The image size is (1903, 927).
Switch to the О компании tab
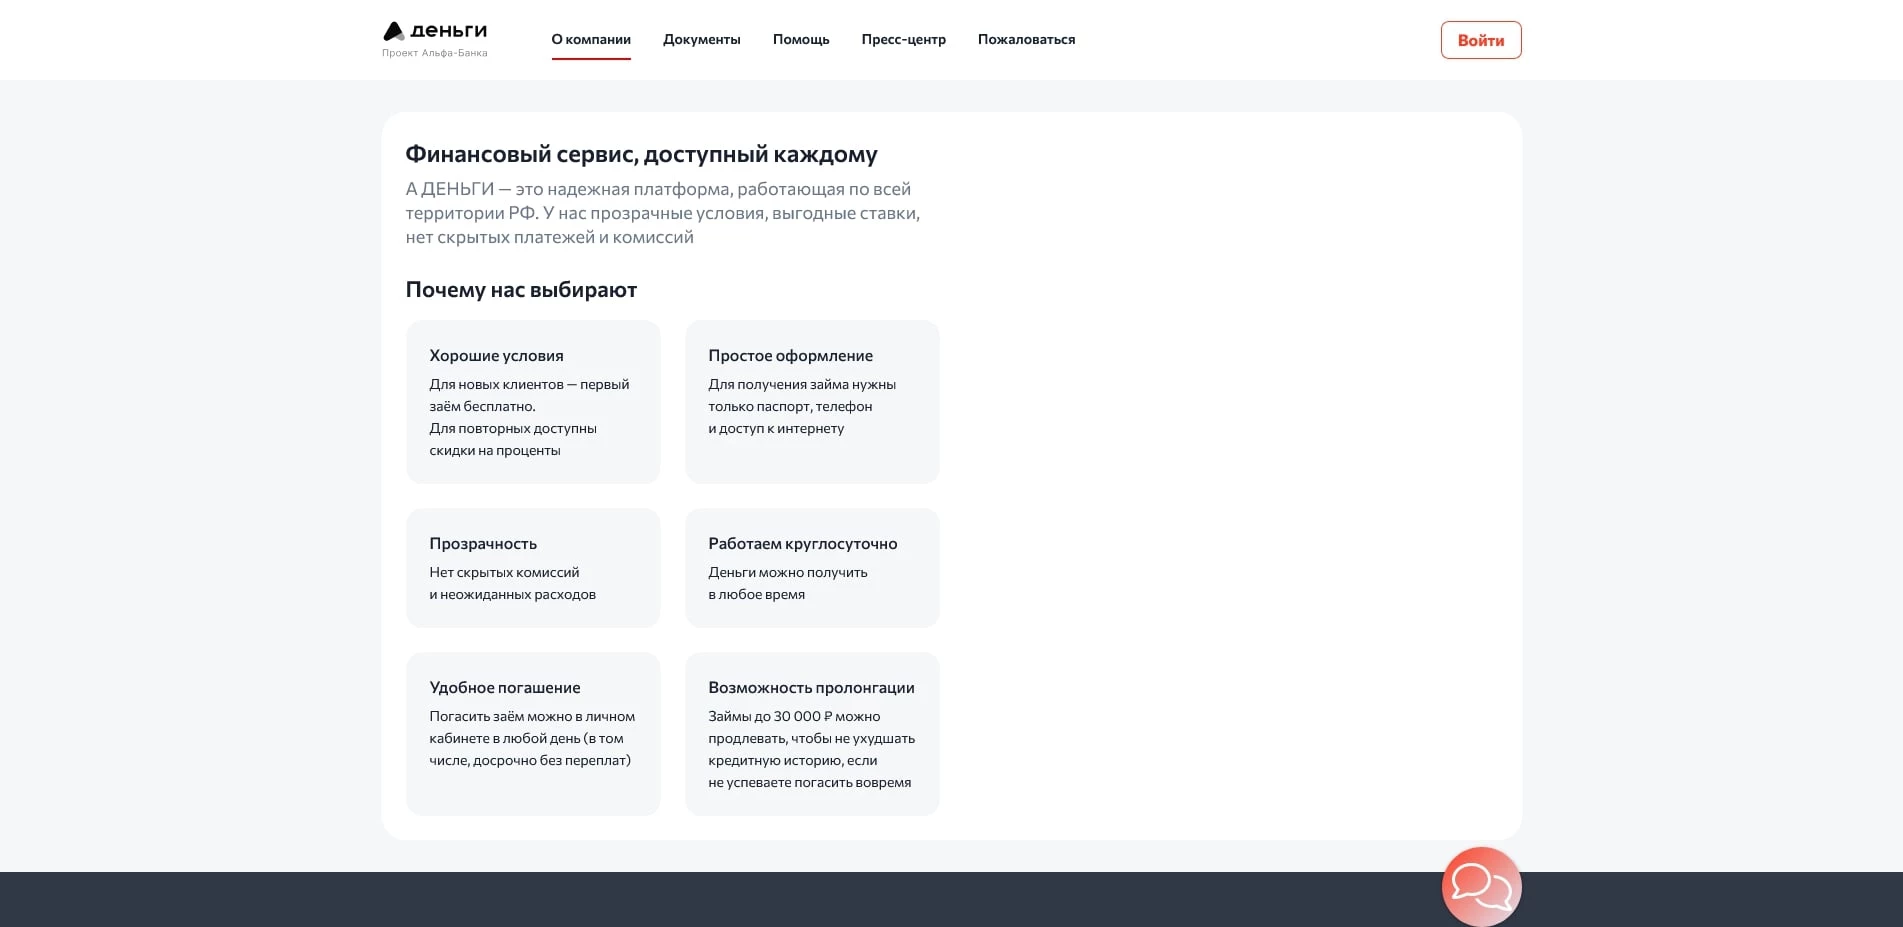(591, 39)
